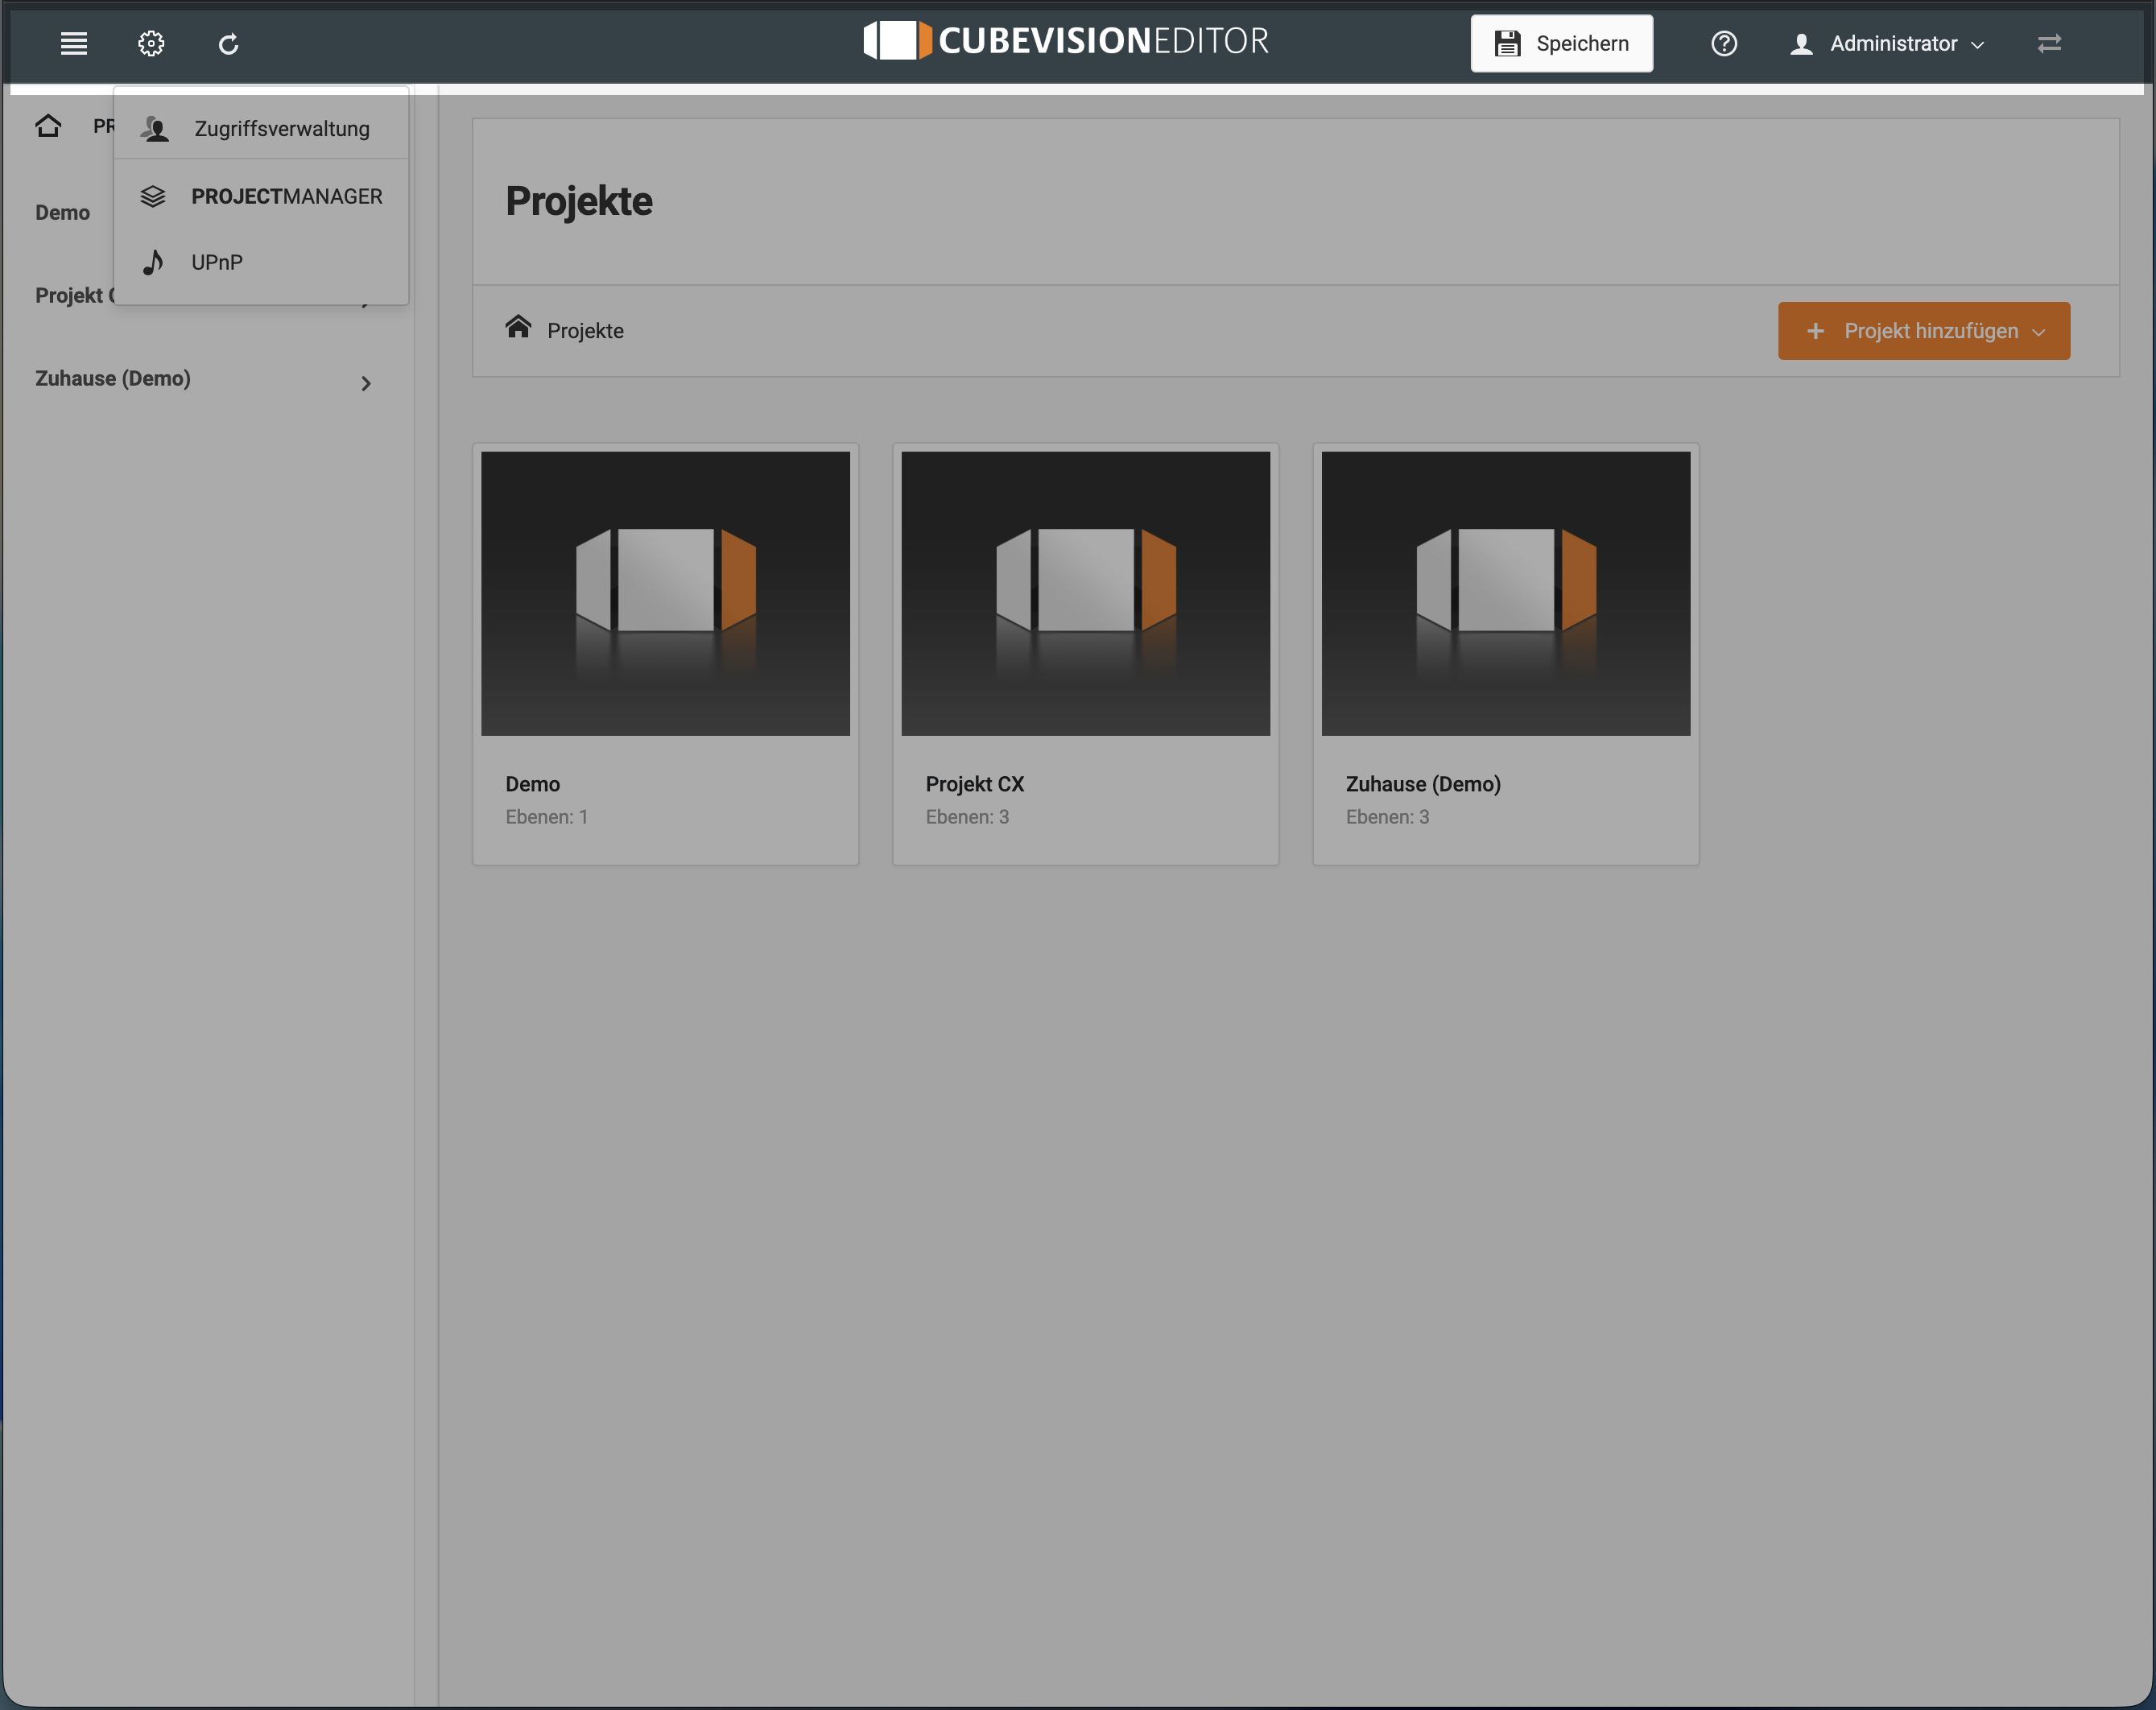2156x1710 pixels.
Task: Click the Administrator user icon
Action: click(x=1801, y=44)
